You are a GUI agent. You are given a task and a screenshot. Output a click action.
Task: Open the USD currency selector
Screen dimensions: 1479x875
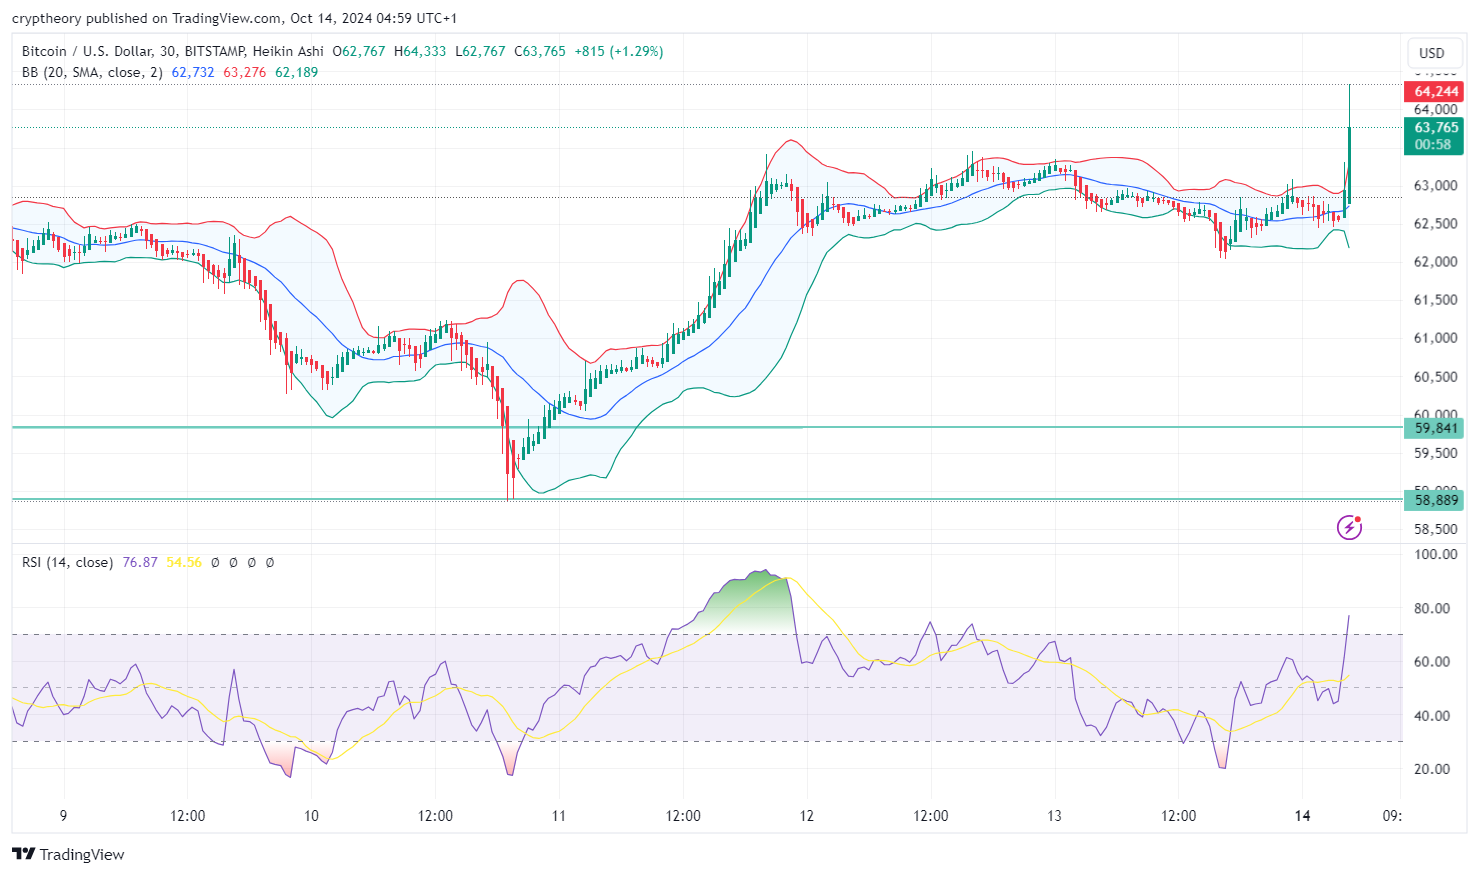pos(1432,53)
